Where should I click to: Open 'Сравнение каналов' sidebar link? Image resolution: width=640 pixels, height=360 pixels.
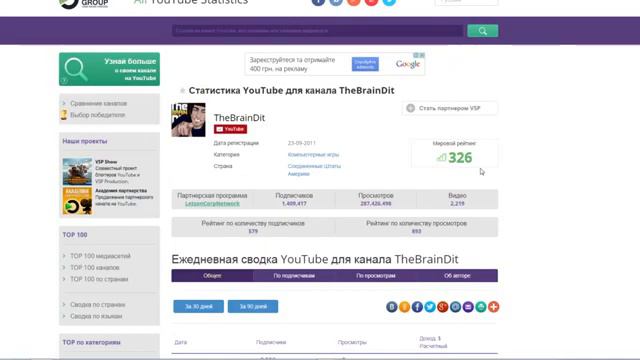point(98,103)
